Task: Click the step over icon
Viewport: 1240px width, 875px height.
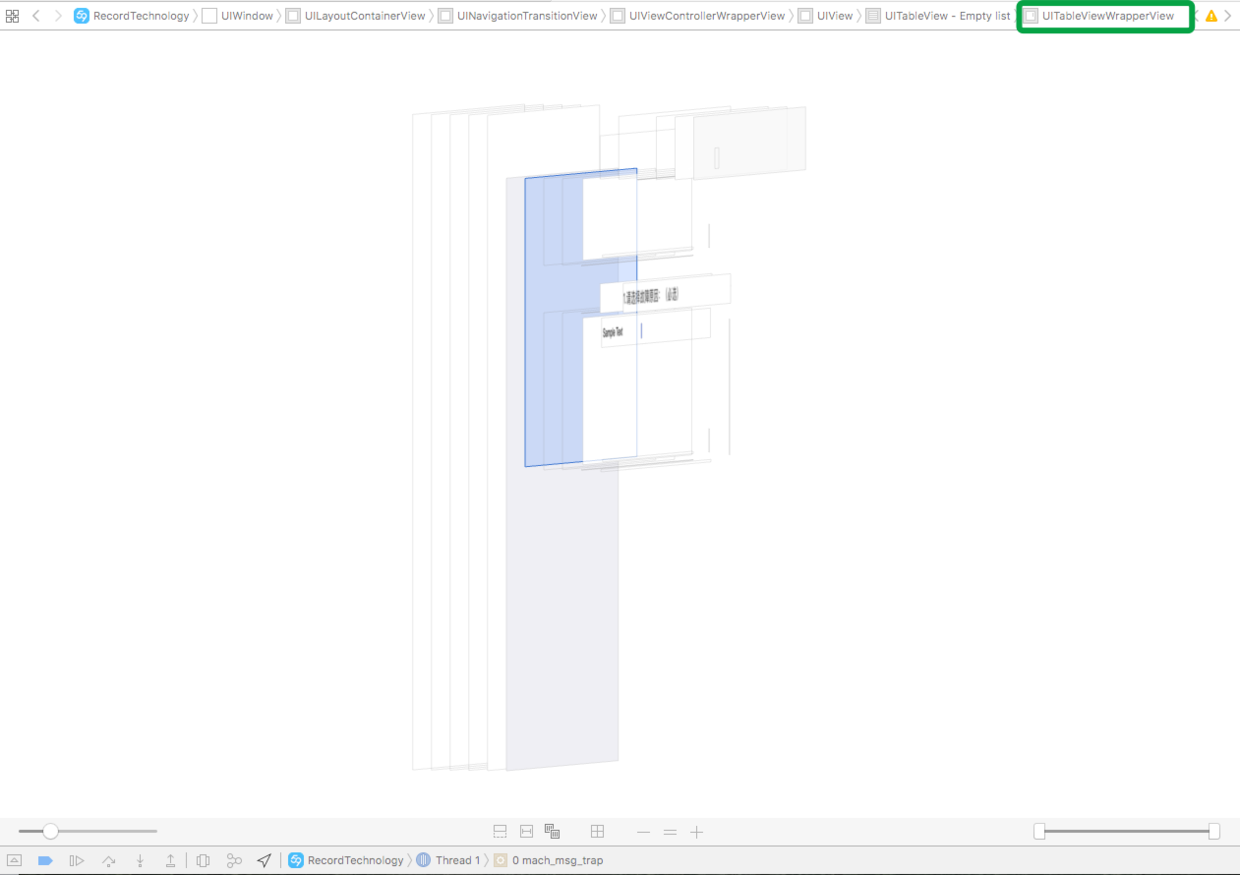Action: [x=109, y=860]
